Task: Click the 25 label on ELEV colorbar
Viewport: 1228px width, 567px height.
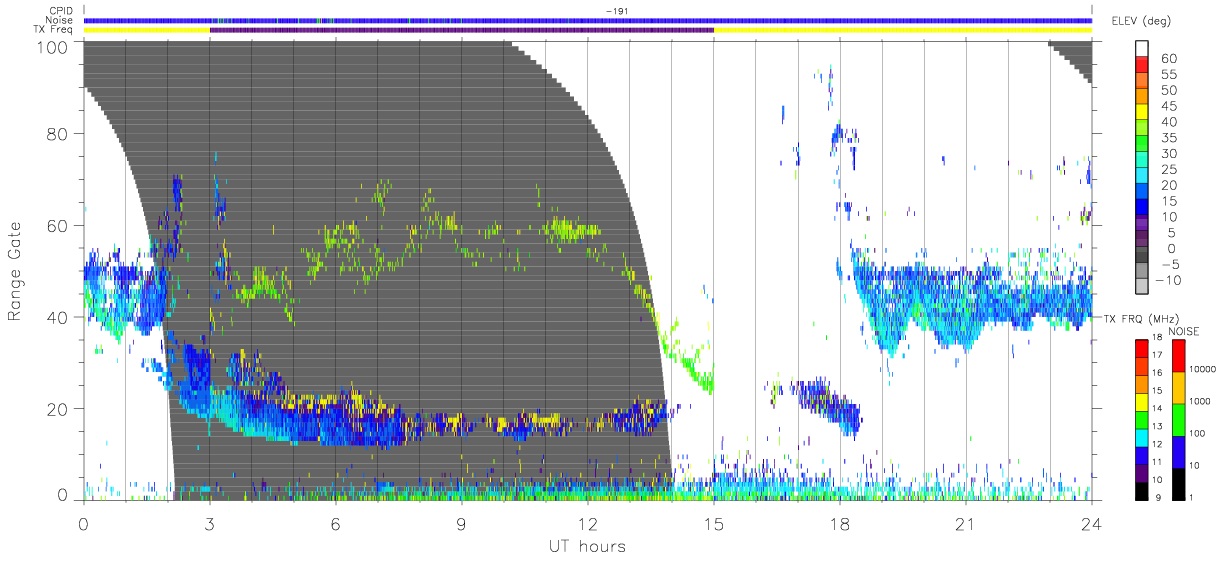Action: point(1169,170)
